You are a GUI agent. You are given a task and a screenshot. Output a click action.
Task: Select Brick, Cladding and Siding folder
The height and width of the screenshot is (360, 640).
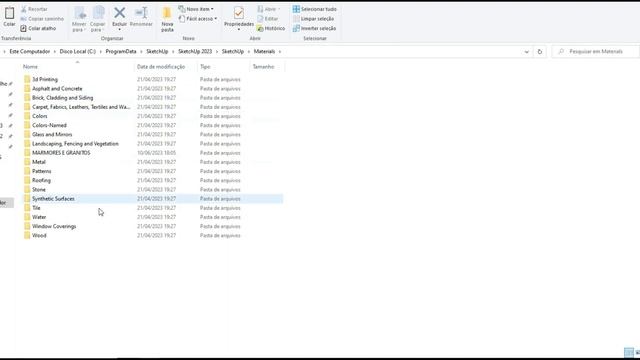pos(62,98)
